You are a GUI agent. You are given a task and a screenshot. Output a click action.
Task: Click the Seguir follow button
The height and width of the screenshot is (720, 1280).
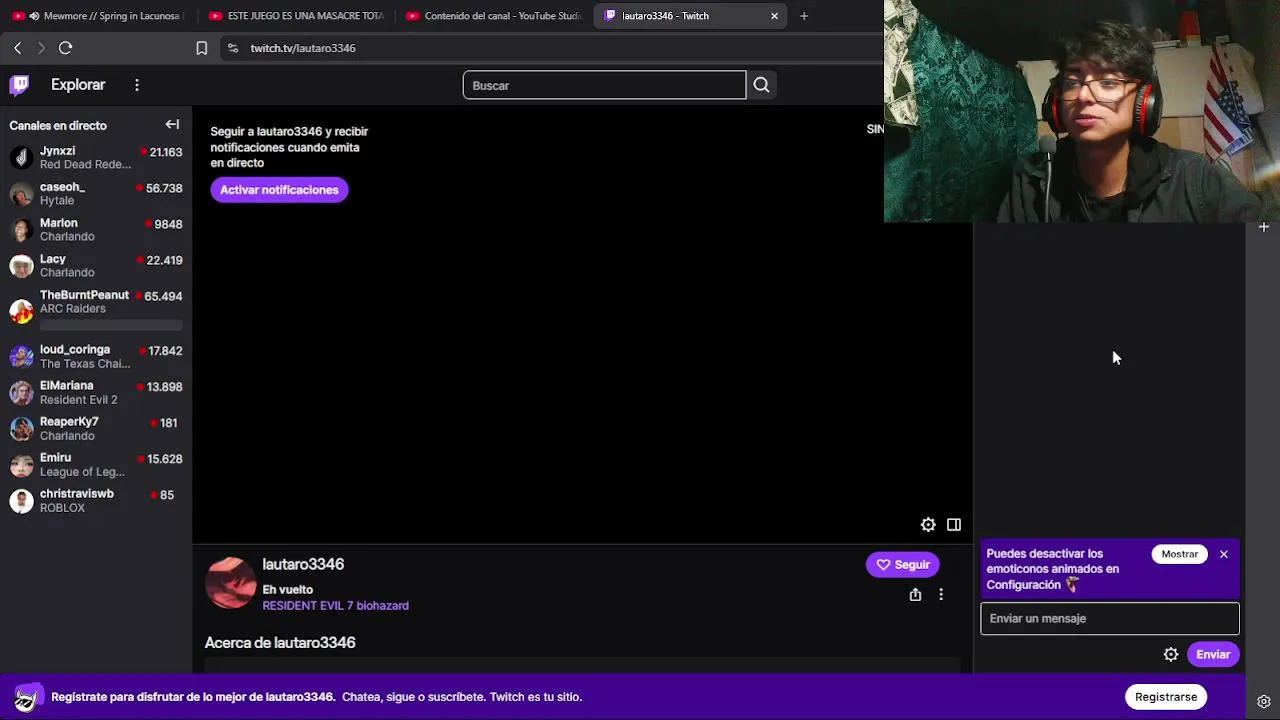[902, 565]
